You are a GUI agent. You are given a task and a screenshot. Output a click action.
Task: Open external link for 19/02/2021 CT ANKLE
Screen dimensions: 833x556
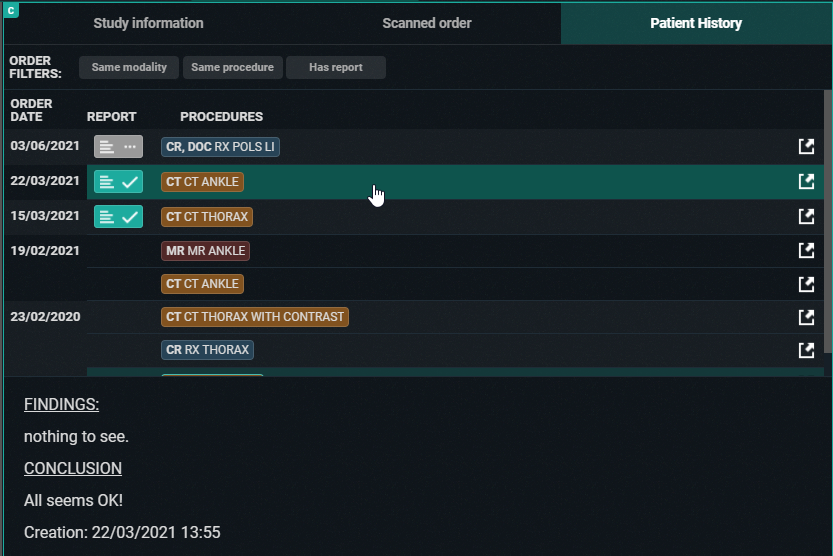pyautogui.click(x=806, y=284)
